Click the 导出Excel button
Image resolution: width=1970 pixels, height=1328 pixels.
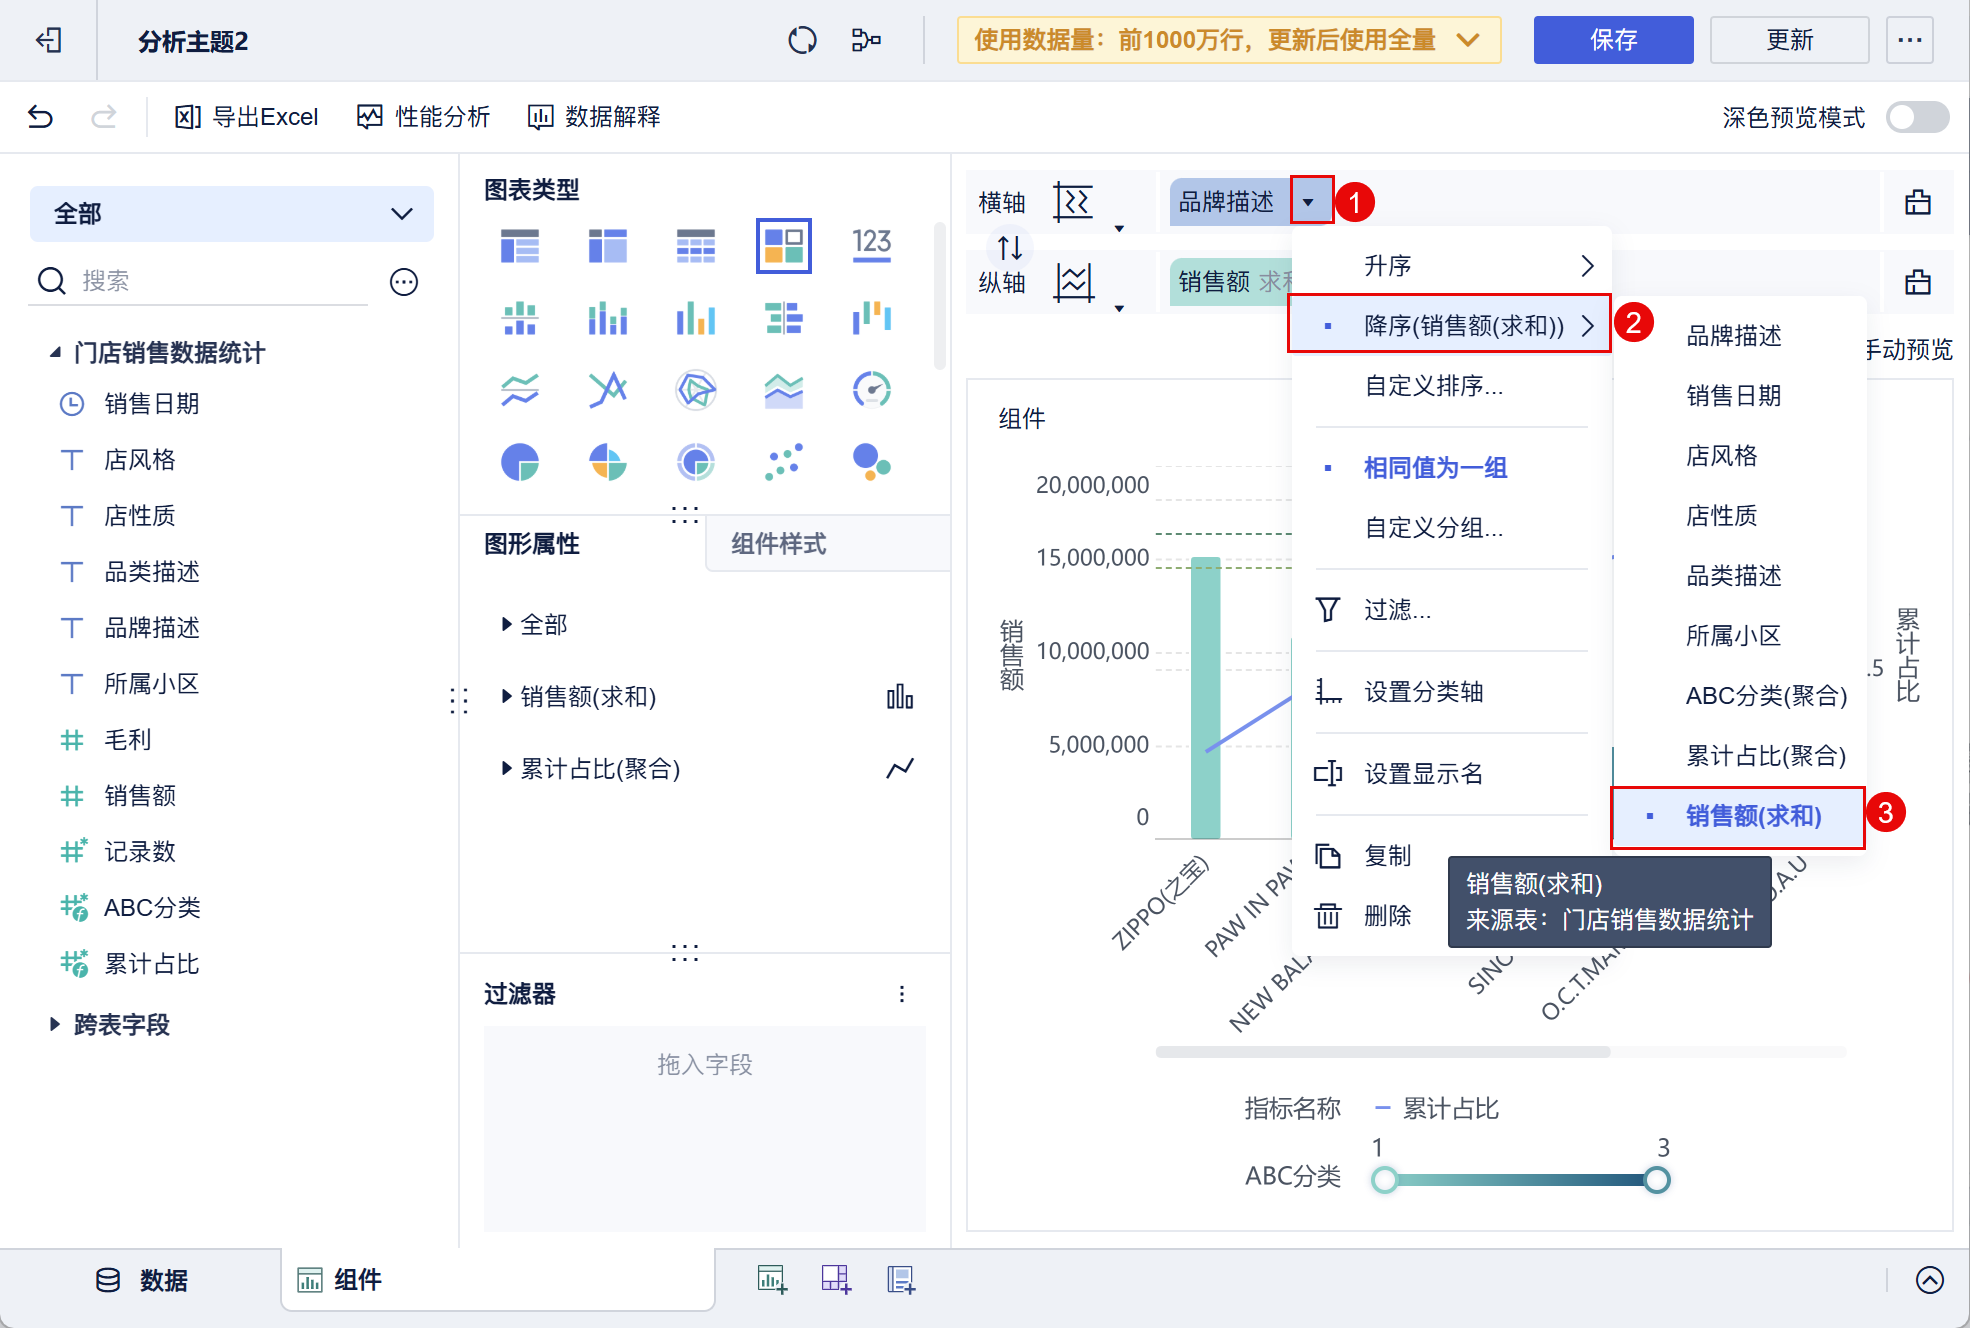[247, 117]
